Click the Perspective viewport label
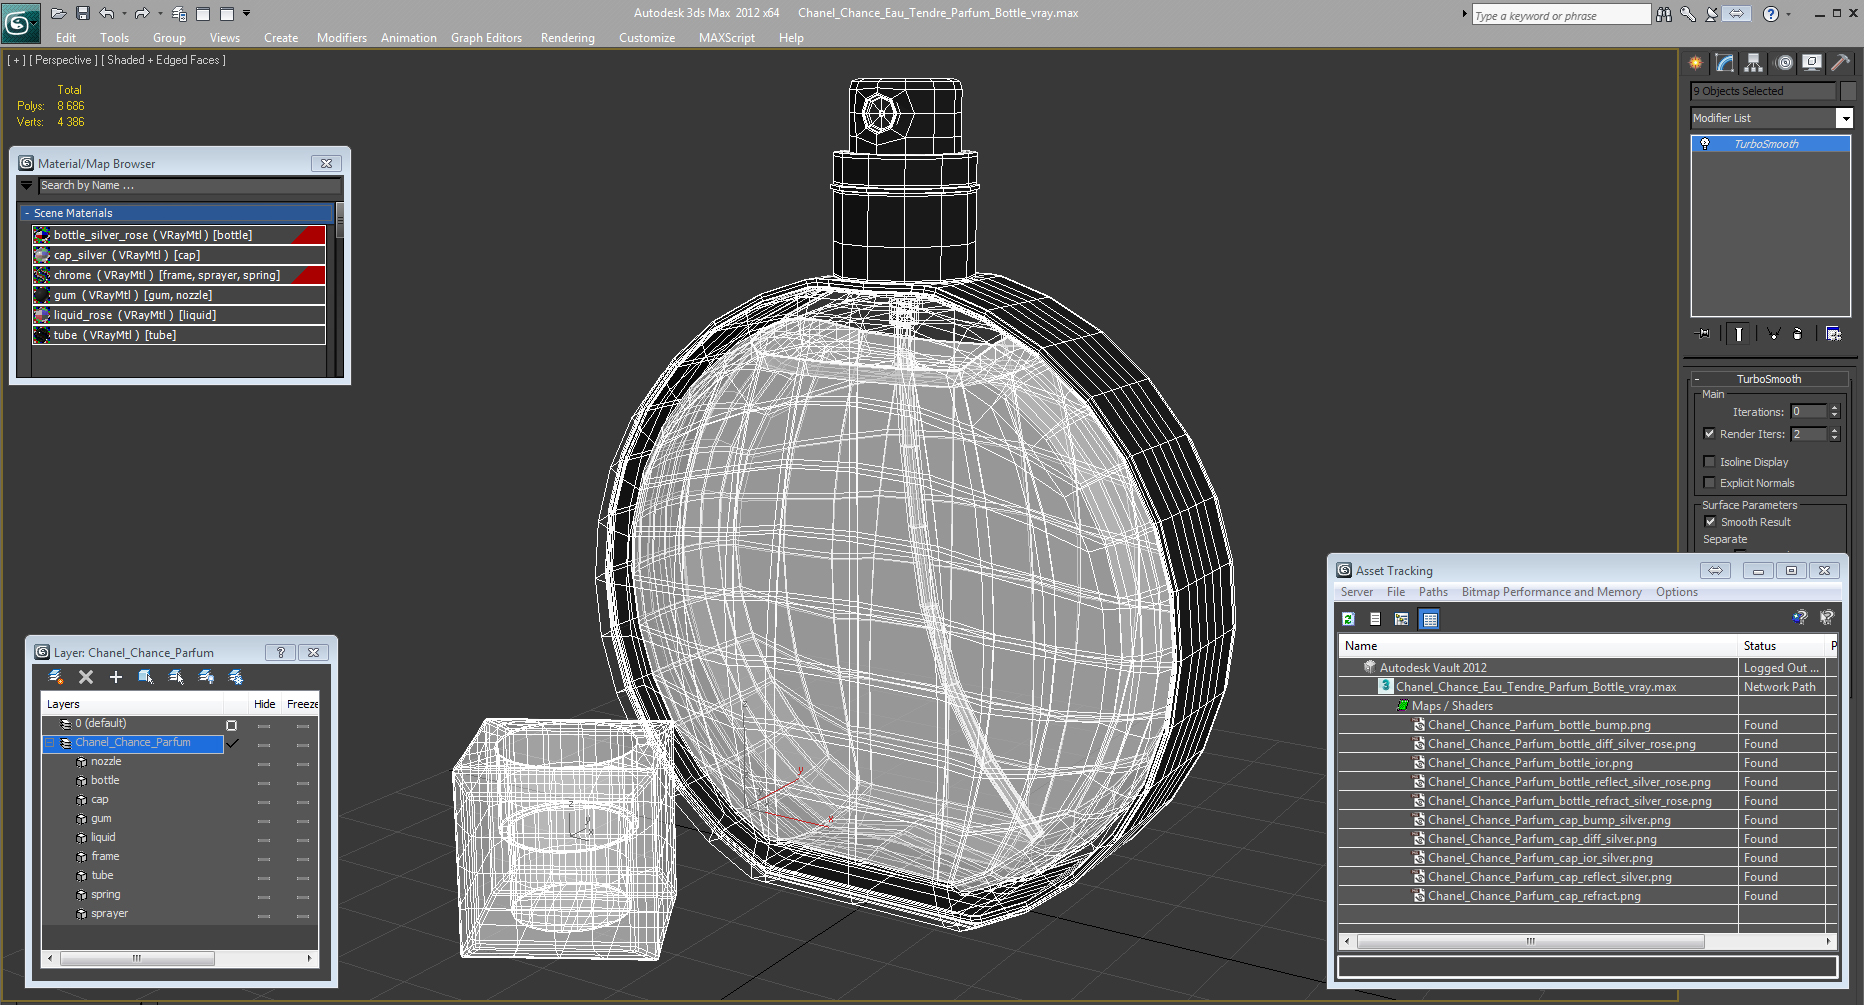Image resolution: width=1864 pixels, height=1005 pixels. pos(64,60)
